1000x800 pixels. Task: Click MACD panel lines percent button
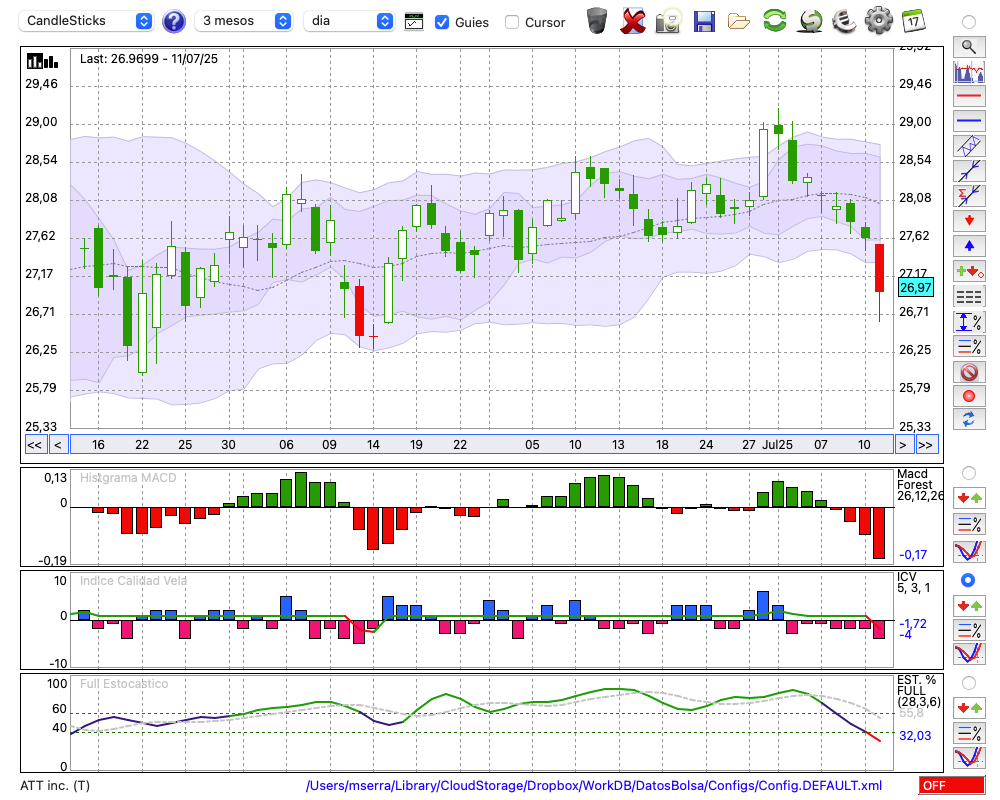969,524
